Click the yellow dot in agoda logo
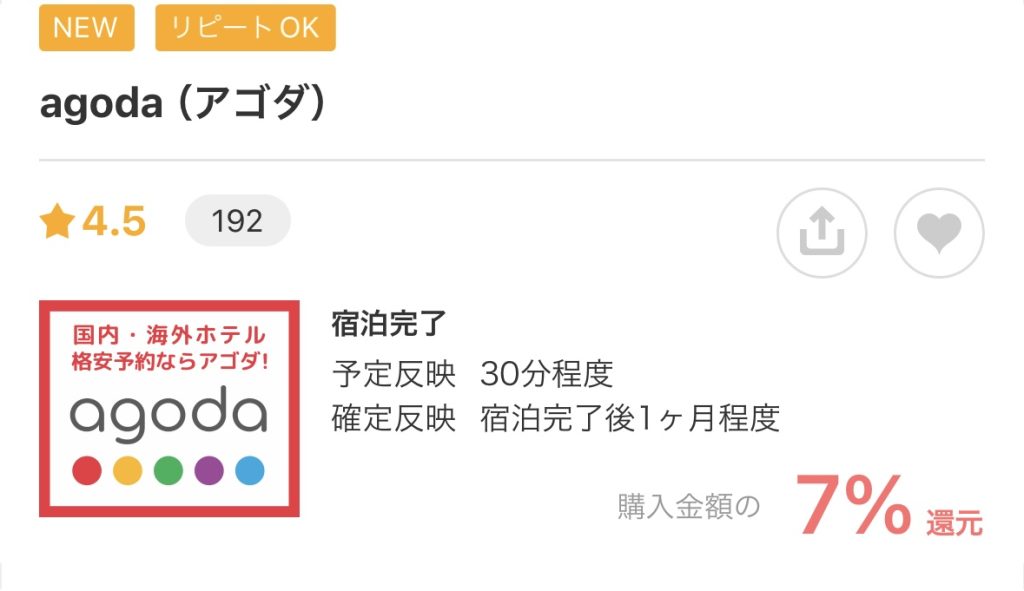1024x591 pixels. pyautogui.click(x=128, y=470)
